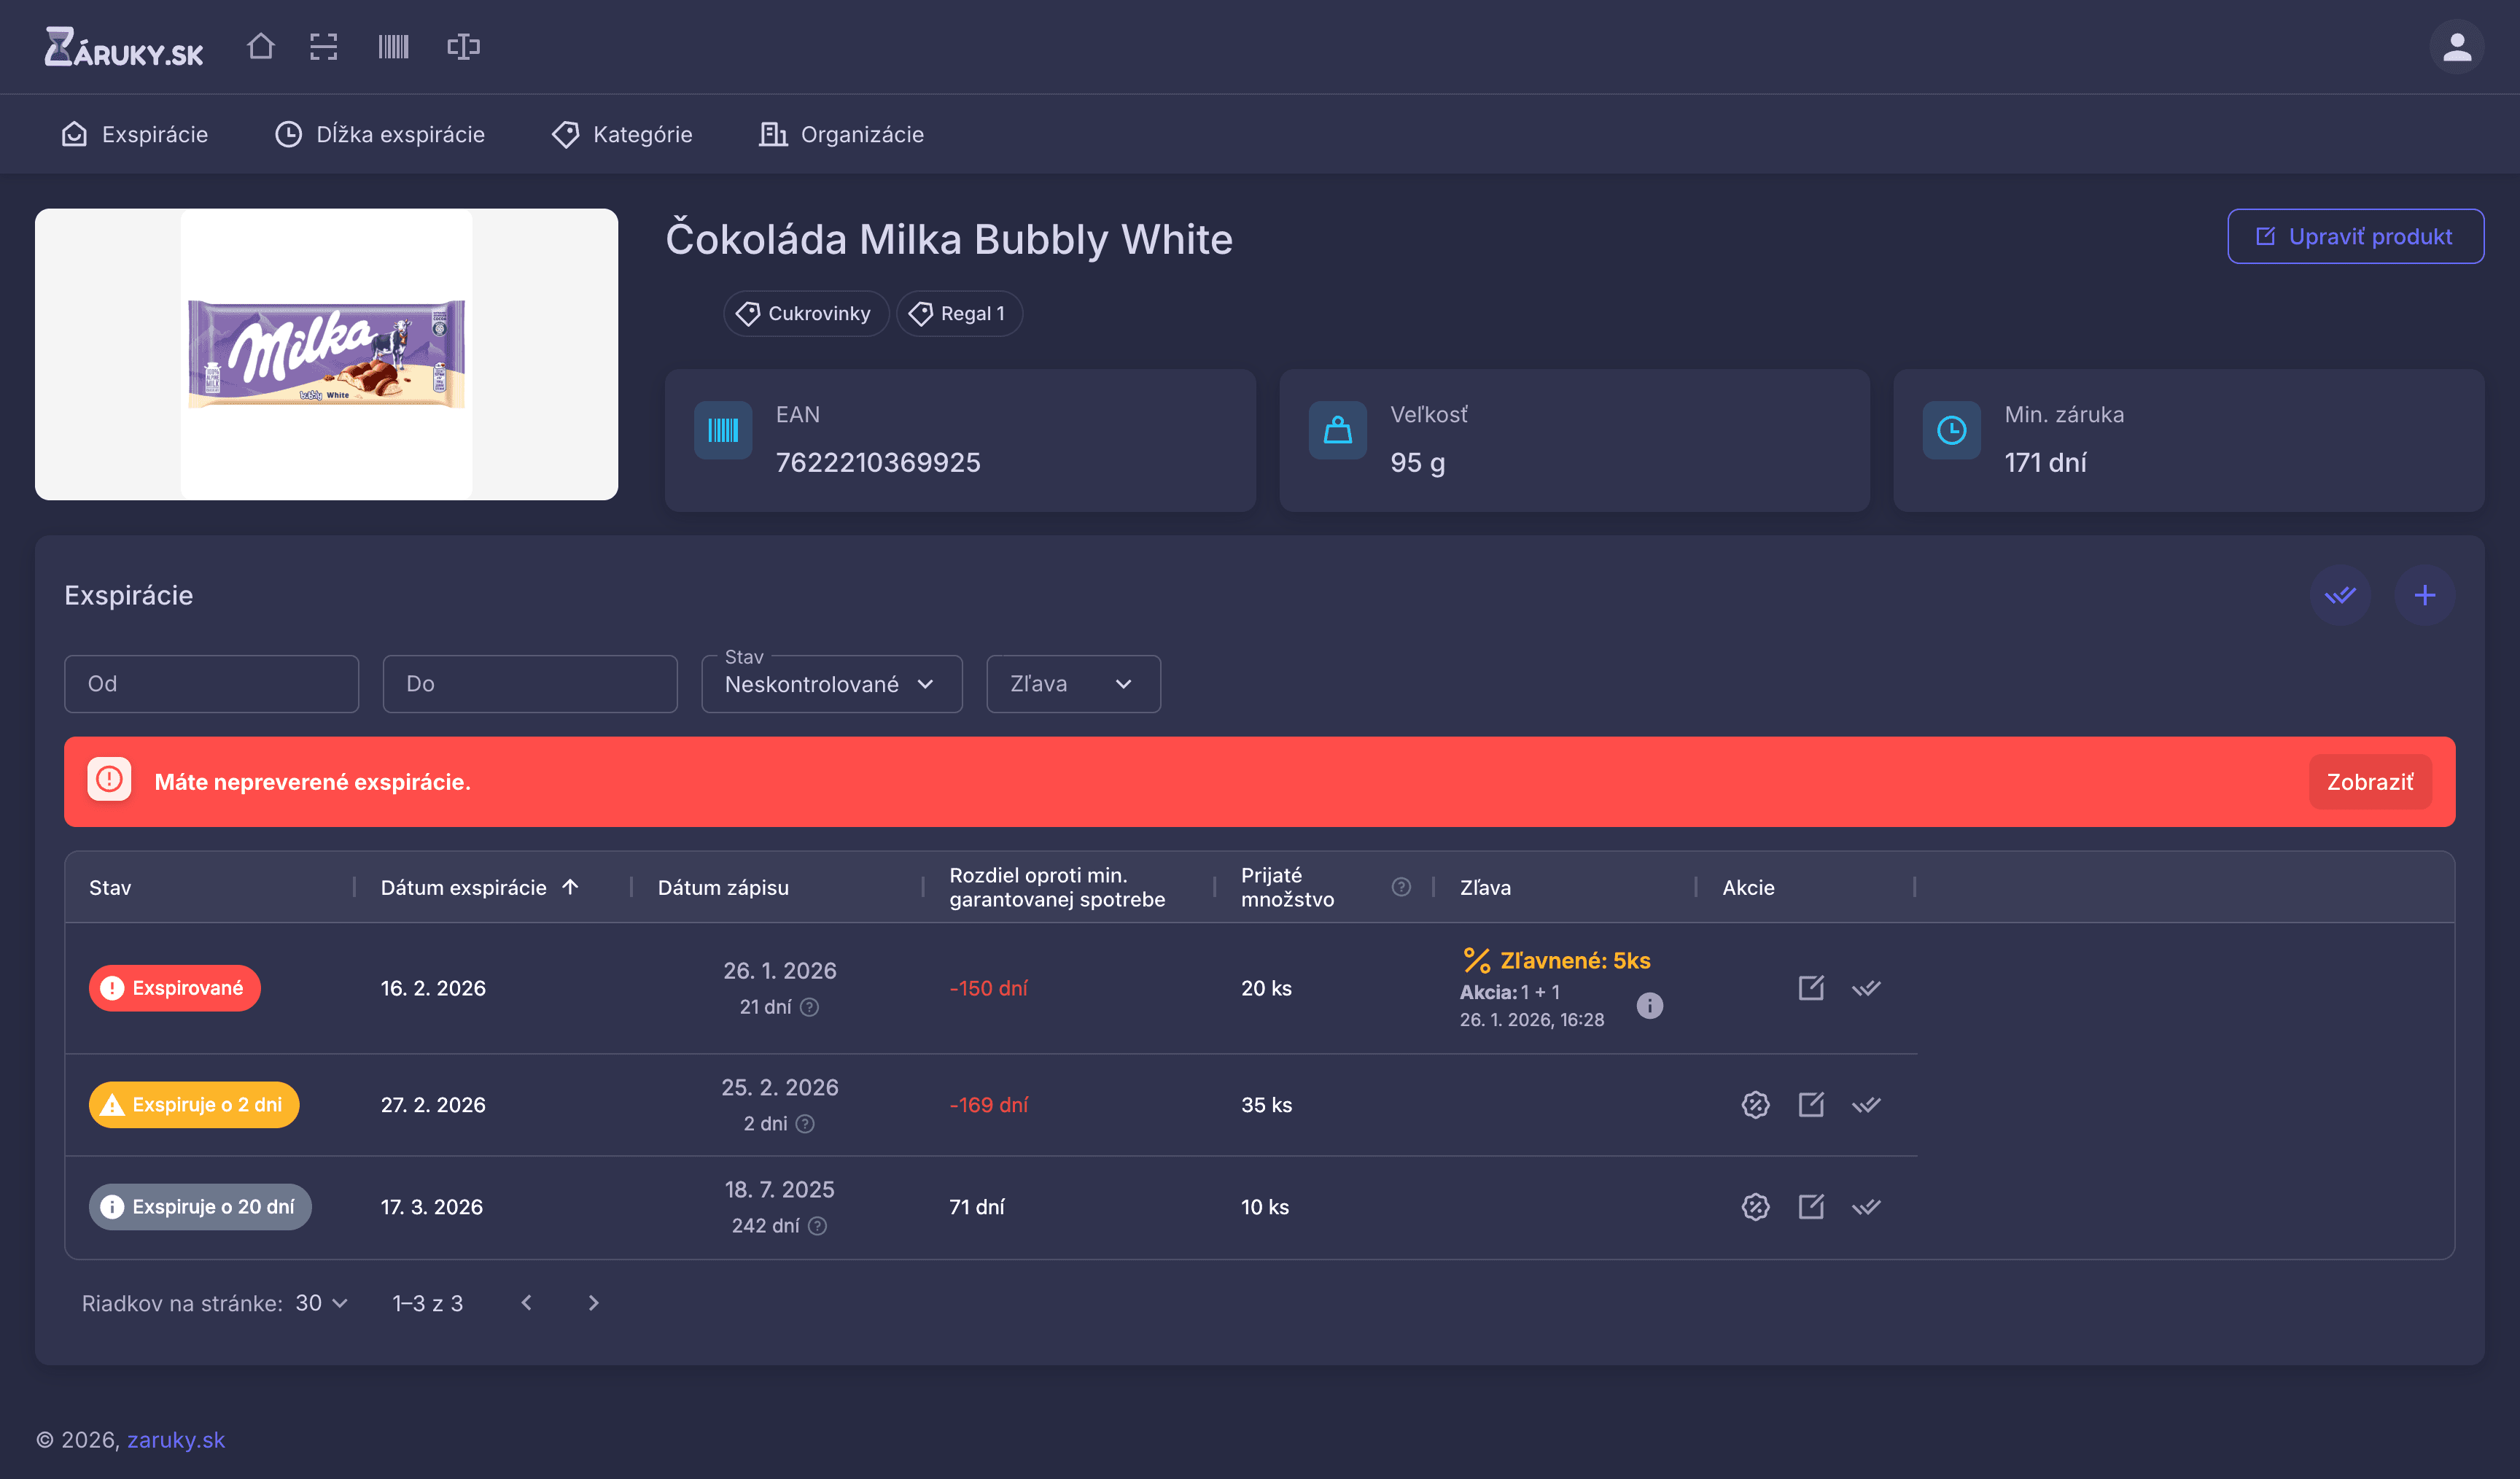Click the user profile avatar icon
The width and height of the screenshot is (2520, 1479).
point(2456,46)
